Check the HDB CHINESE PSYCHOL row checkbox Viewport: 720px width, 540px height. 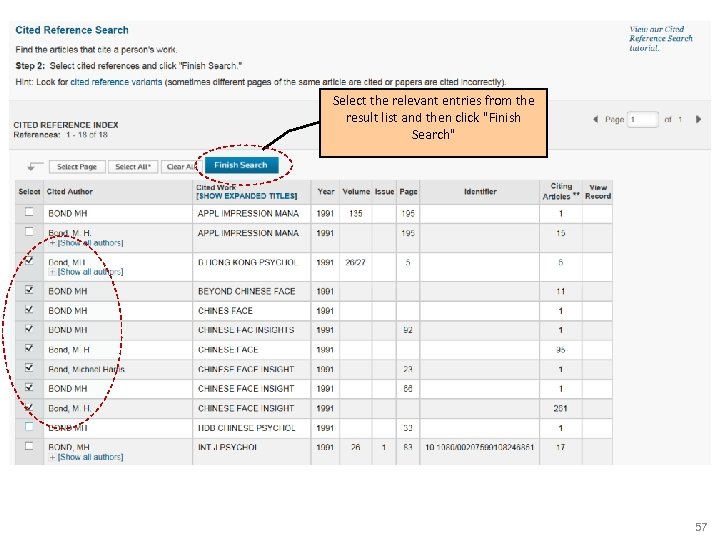(x=29, y=426)
